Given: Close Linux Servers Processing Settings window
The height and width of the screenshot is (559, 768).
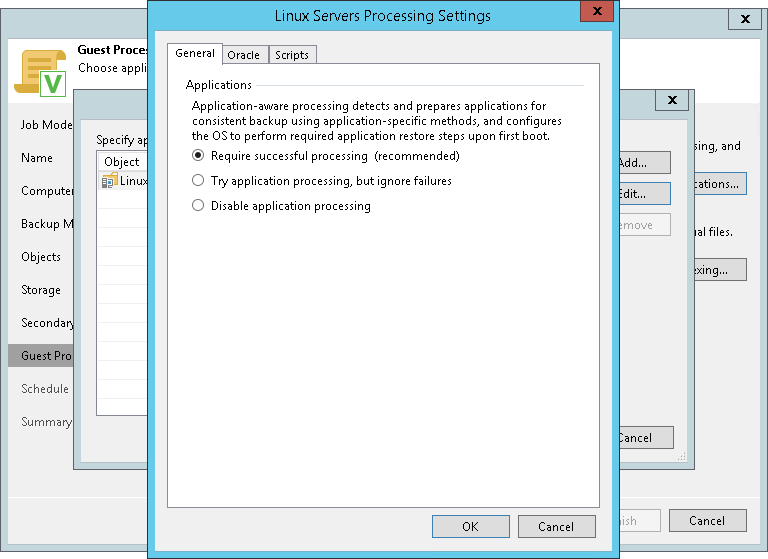Looking at the screenshot, I should tap(597, 11).
